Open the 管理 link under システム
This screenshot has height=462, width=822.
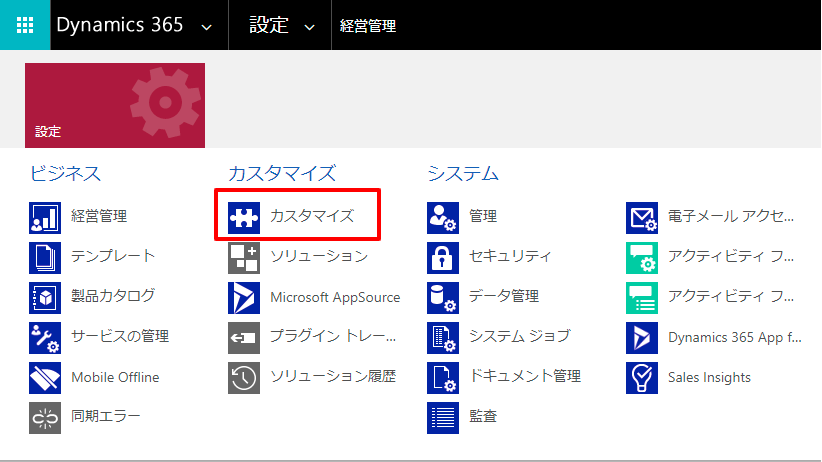483,216
